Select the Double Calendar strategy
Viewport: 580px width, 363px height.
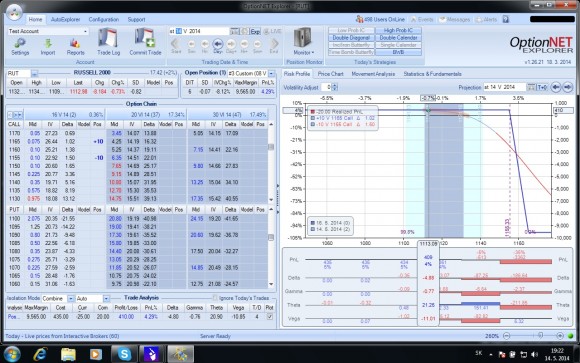pyautogui.click(x=398, y=38)
